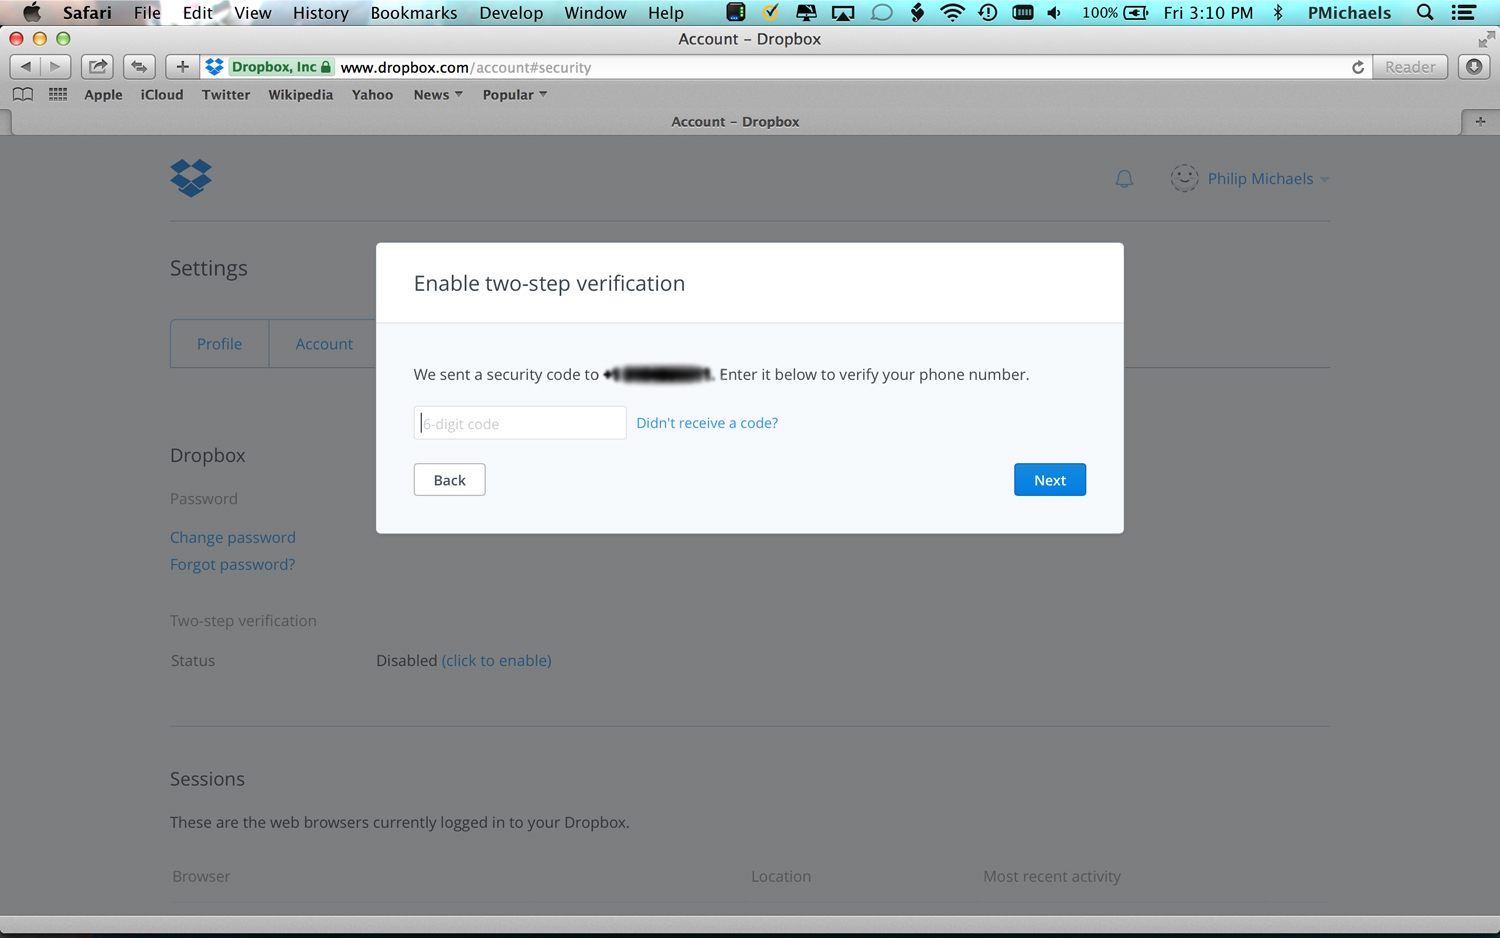Expand the News bookmarks folder
The width and height of the screenshot is (1500, 938).
[x=438, y=94]
